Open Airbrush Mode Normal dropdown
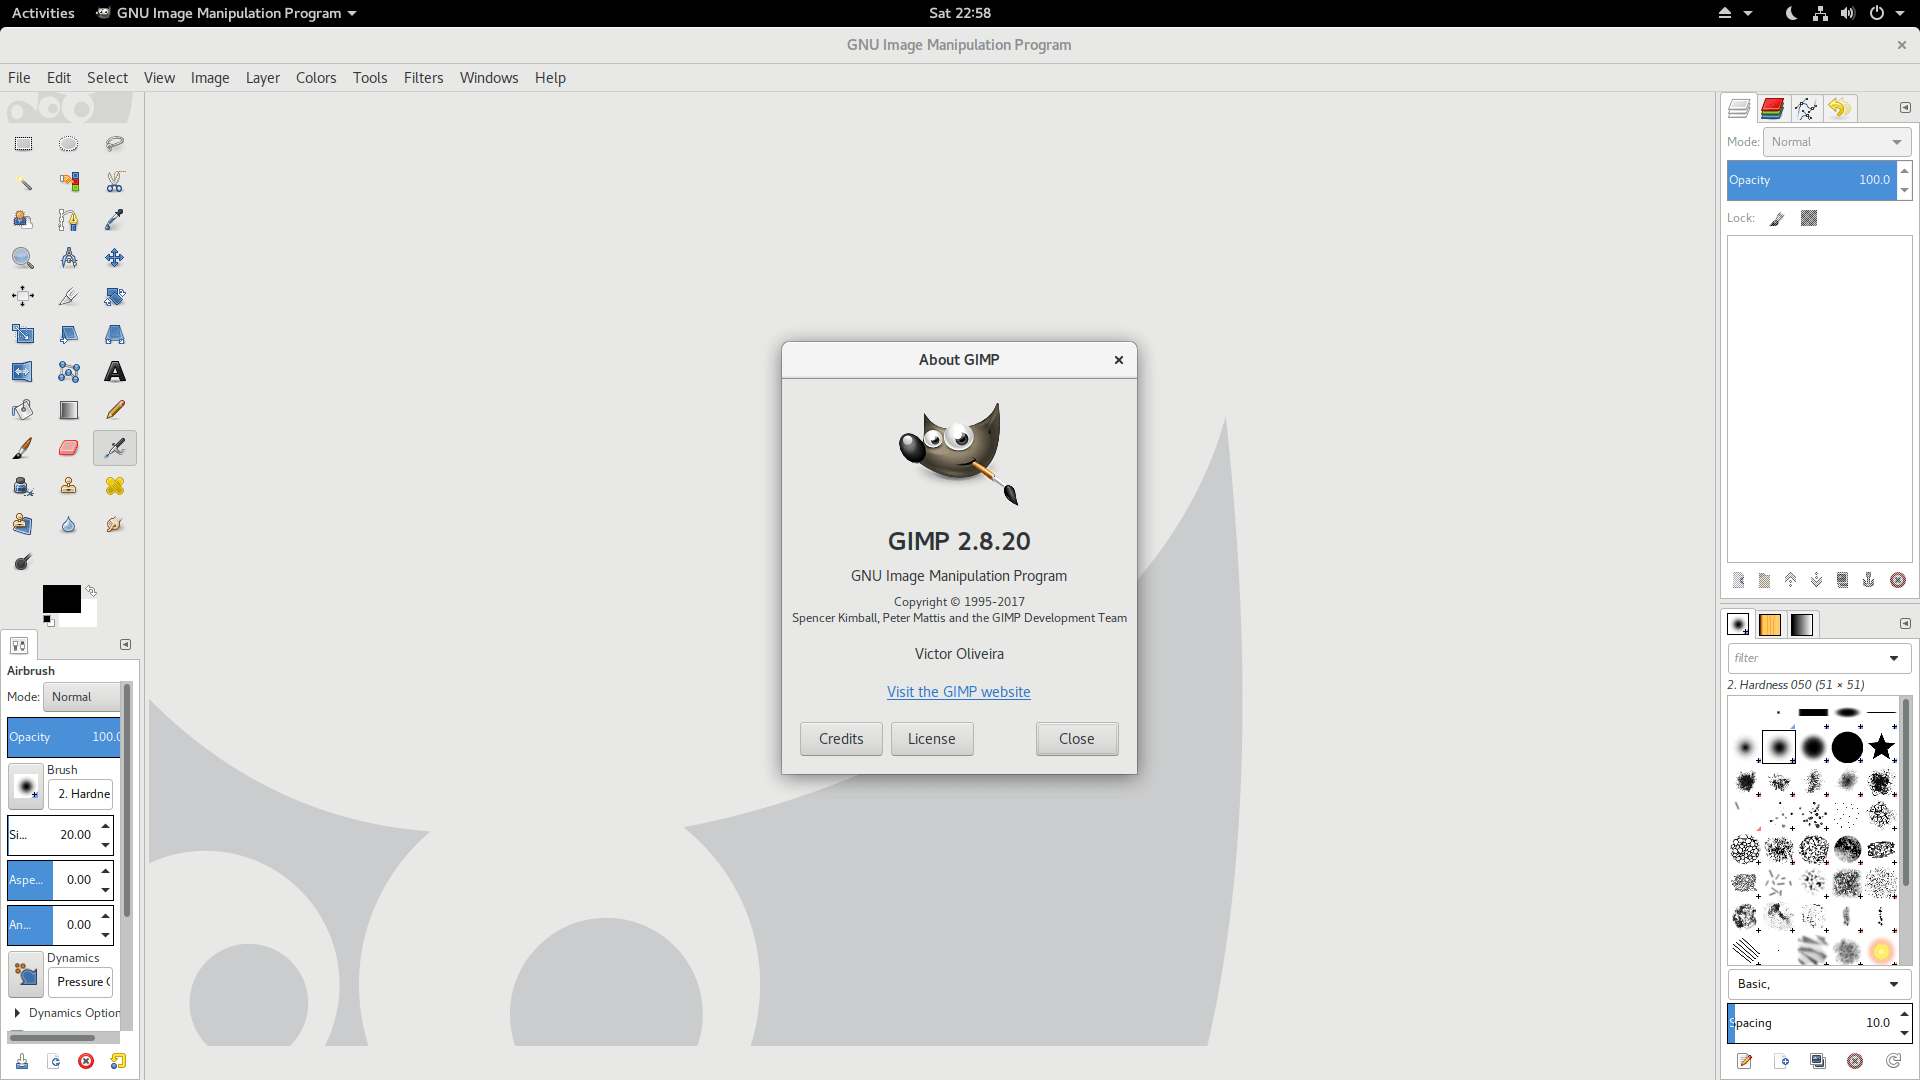This screenshot has height=1080, width=1920. 82,697
